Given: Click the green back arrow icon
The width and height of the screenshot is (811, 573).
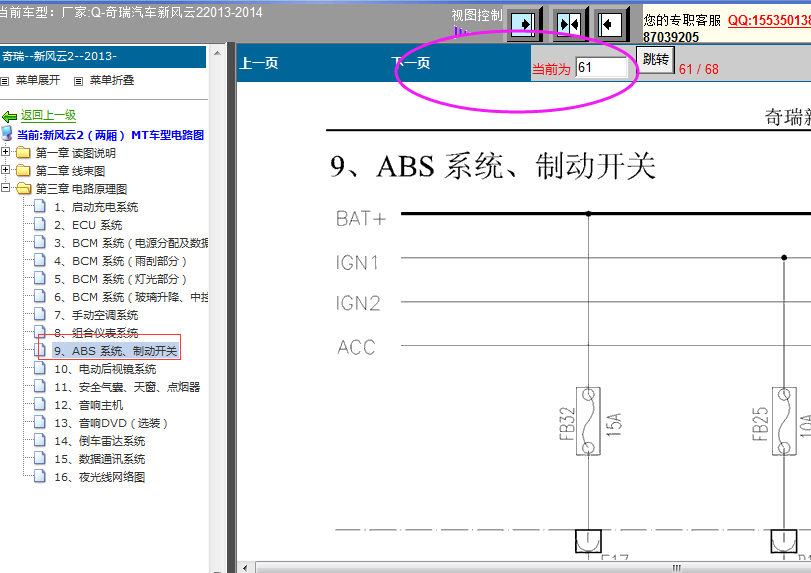Looking at the screenshot, I should pos(9,117).
